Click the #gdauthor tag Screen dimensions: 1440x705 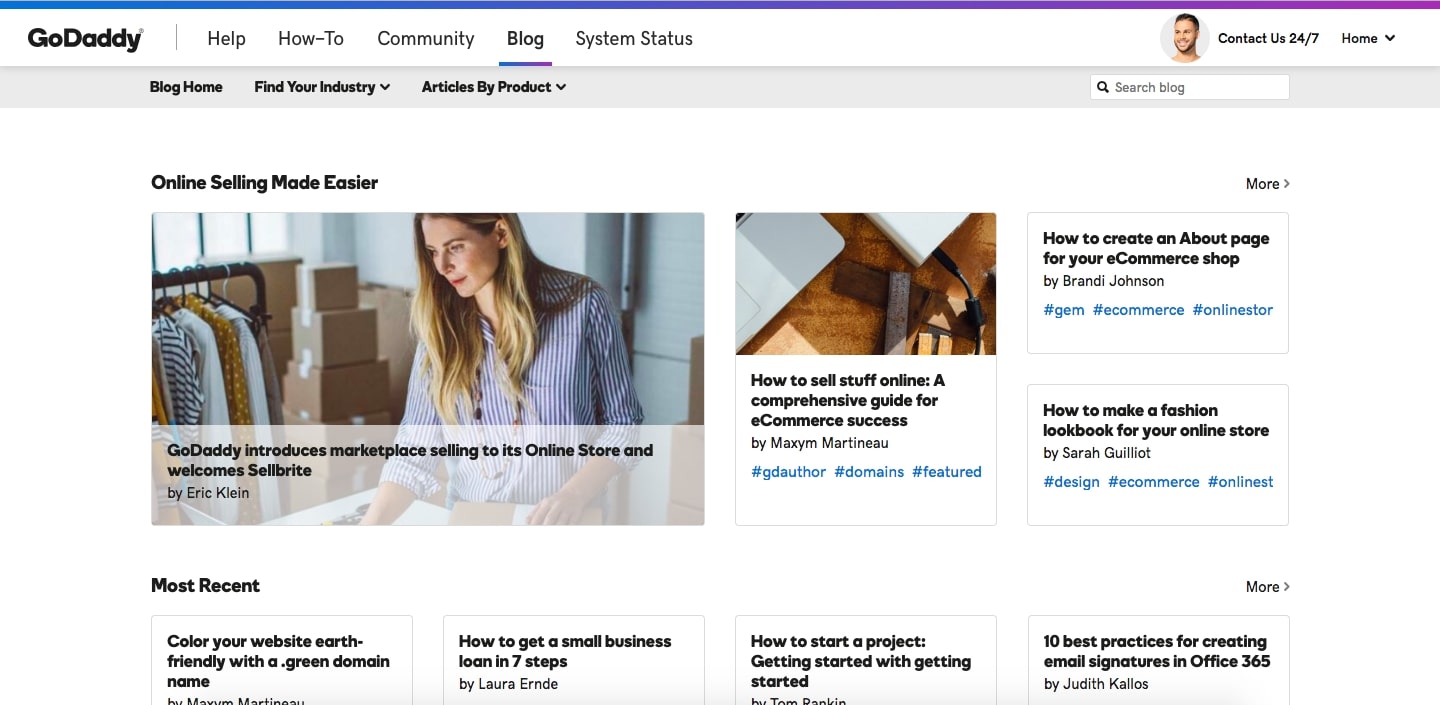(x=788, y=472)
